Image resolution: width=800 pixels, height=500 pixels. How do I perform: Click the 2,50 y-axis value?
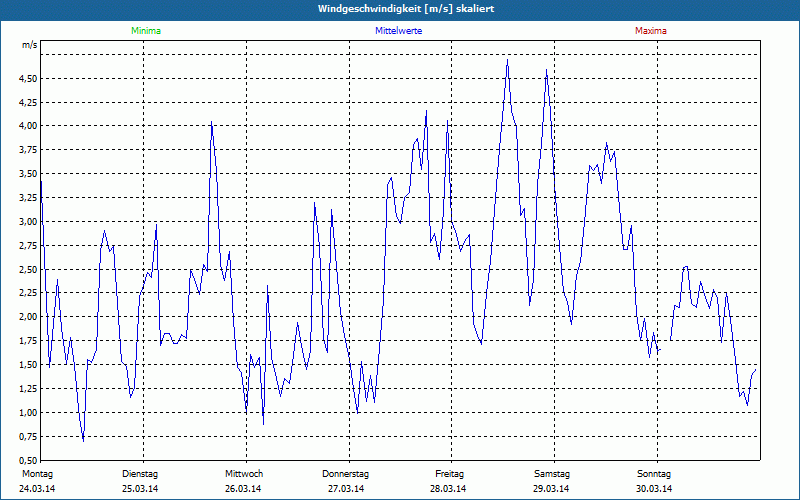tap(29, 269)
